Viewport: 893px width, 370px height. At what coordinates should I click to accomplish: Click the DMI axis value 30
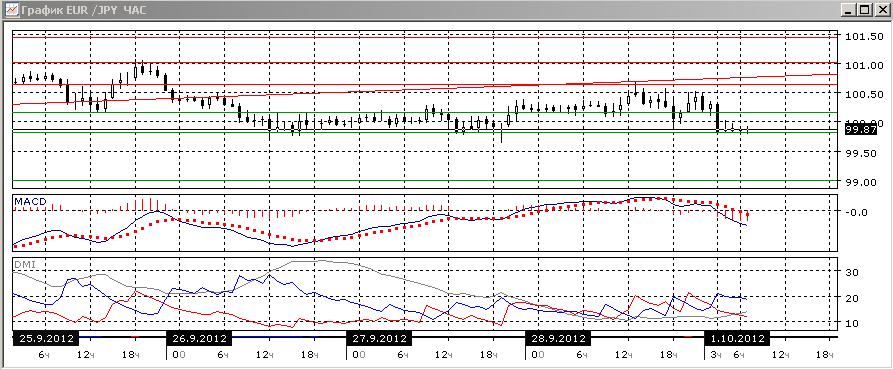pos(851,273)
